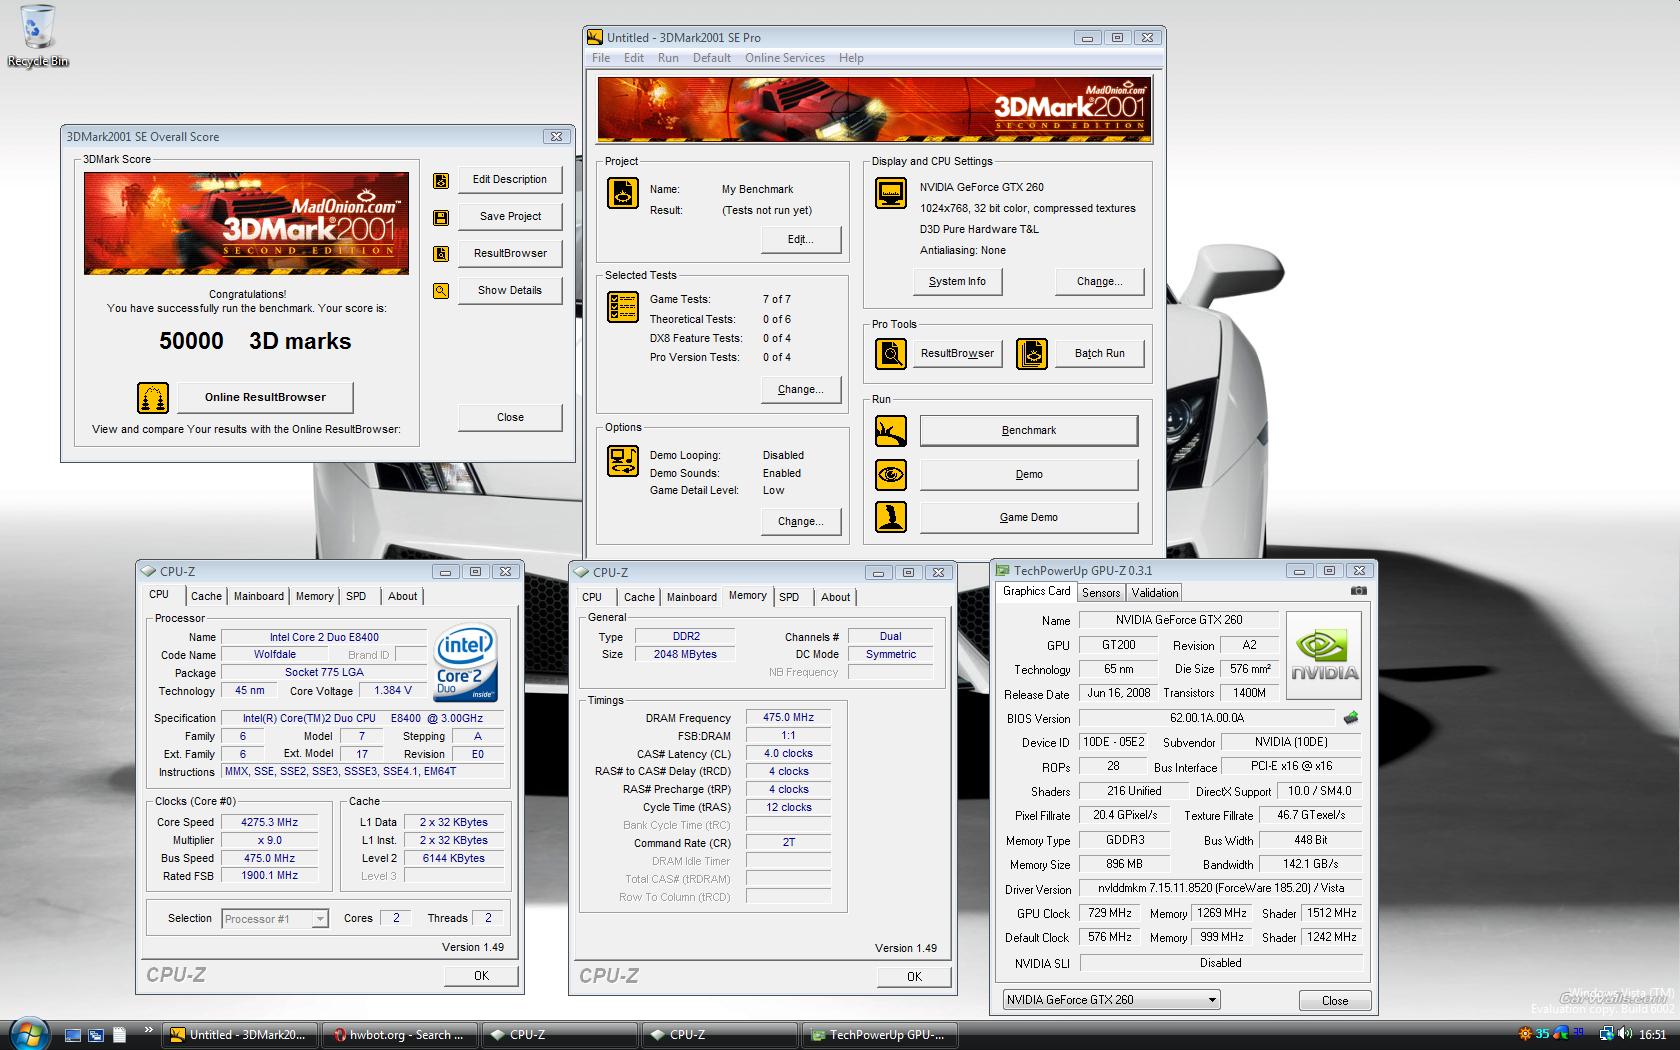Click the NVIDIA logo in GPU-Z
Screen dimensions: 1680x1050
1324,654
